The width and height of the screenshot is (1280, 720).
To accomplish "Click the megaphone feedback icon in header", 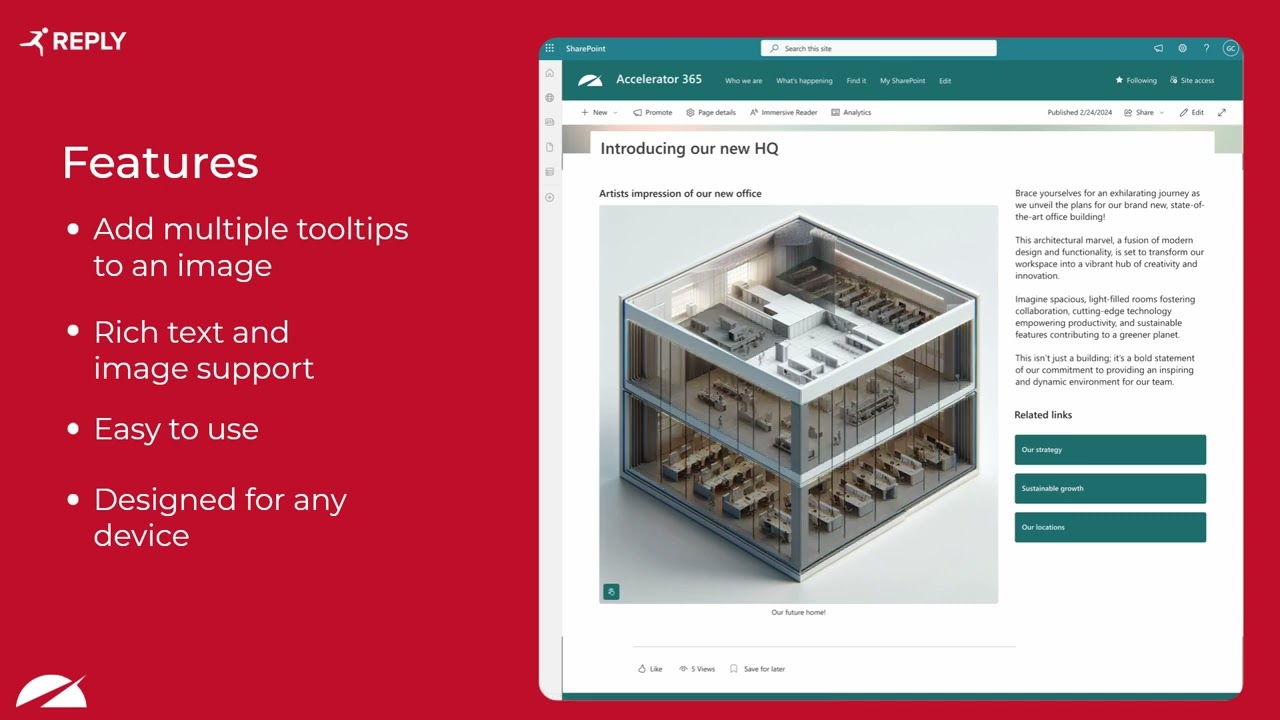I will click(x=1158, y=48).
